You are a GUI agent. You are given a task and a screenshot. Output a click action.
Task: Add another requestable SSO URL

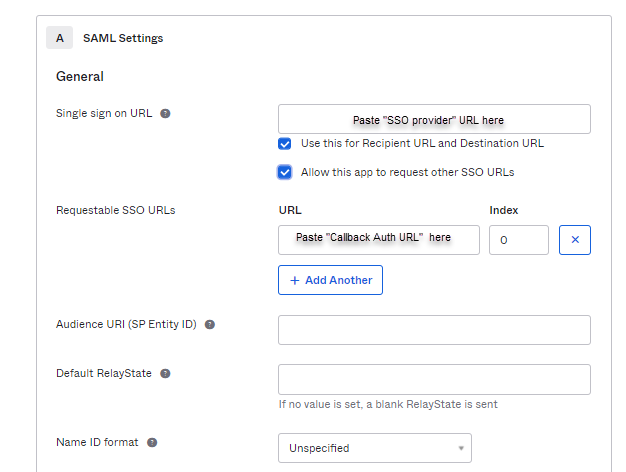click(x=330, y=280)
